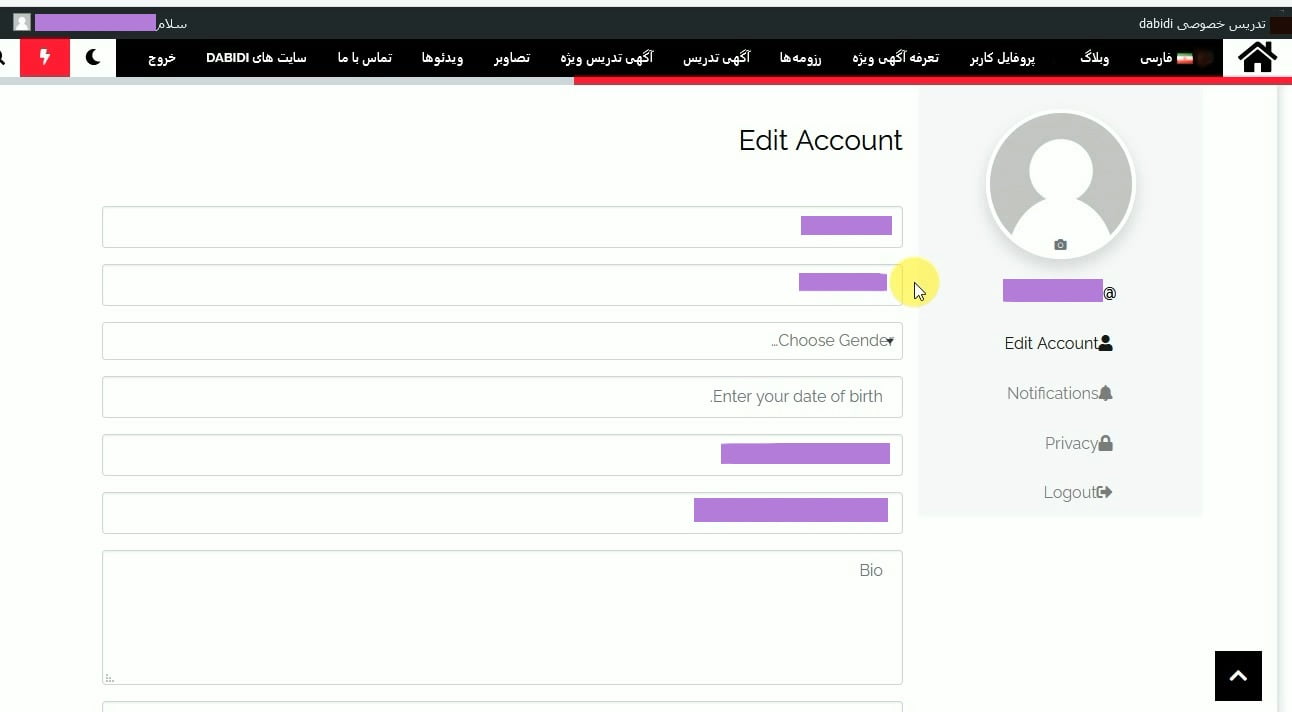This screenshot has height=712, width=1292.
Task: Open the Privacy settings in the sidebar
Action: click(1078, 443)
